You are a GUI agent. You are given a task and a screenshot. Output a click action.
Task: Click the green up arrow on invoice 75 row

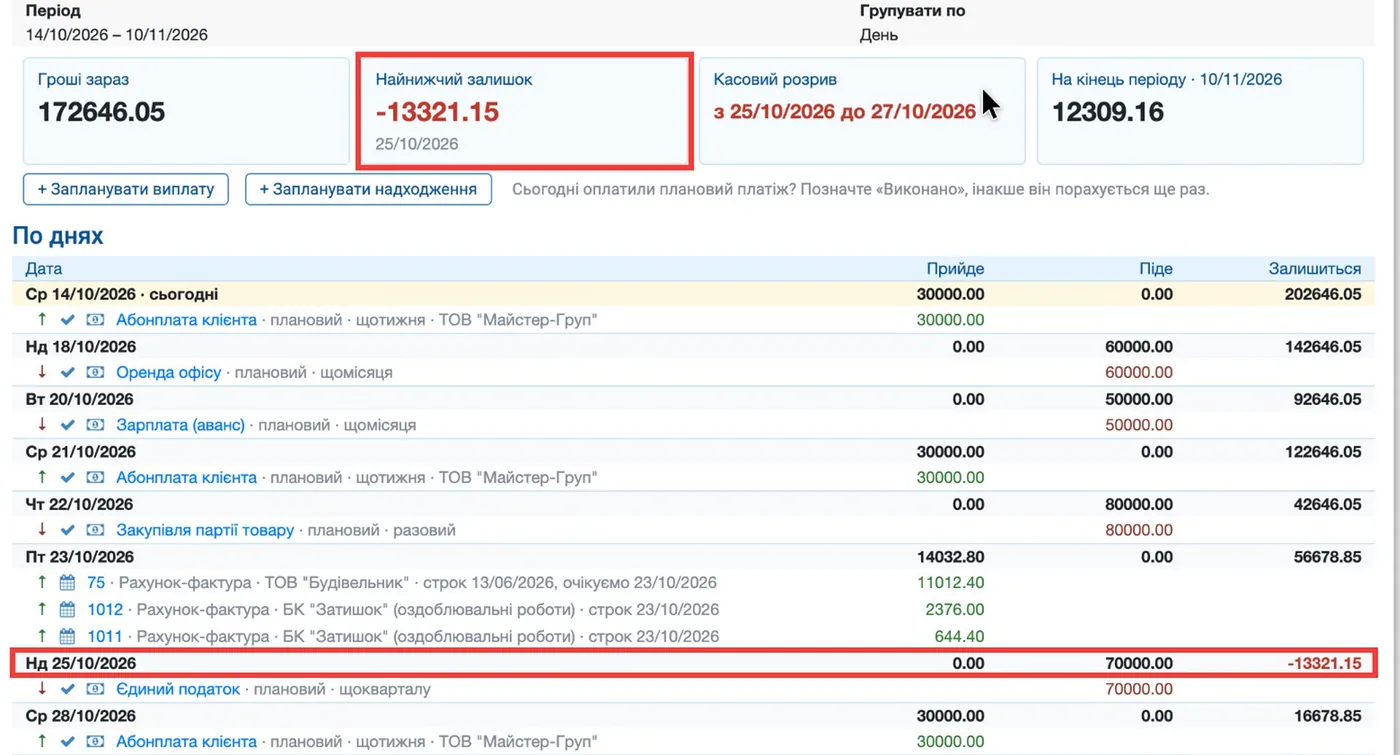(42, 582)
